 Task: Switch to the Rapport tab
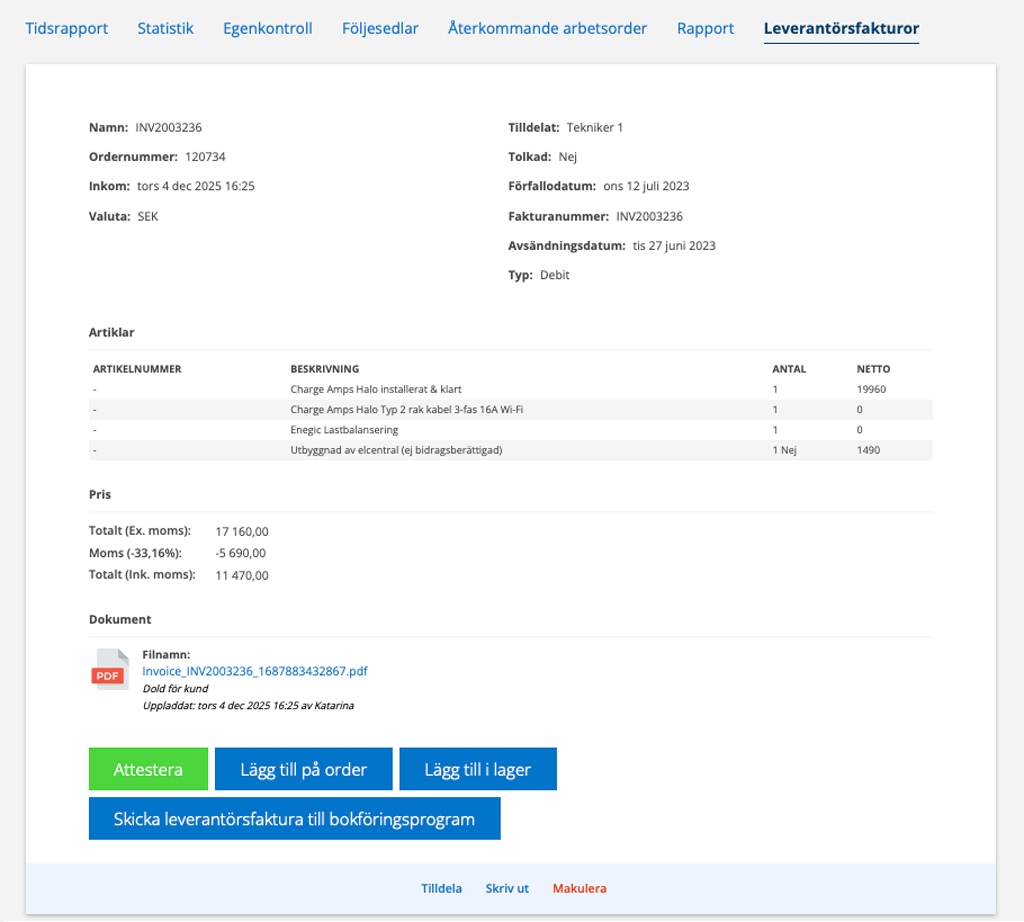point(705,28)
